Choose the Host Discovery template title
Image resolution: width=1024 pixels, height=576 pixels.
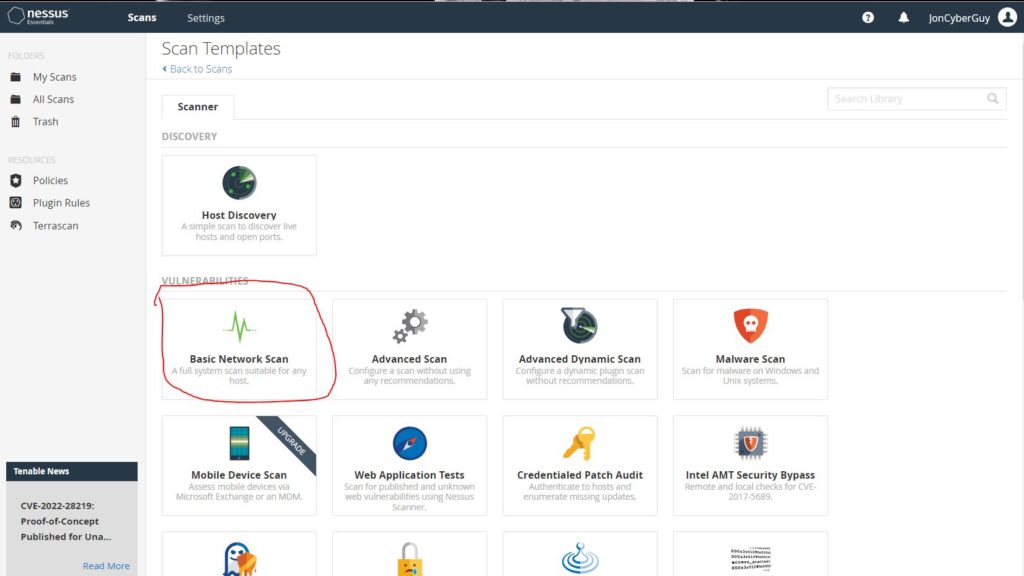tap(239, 215)
